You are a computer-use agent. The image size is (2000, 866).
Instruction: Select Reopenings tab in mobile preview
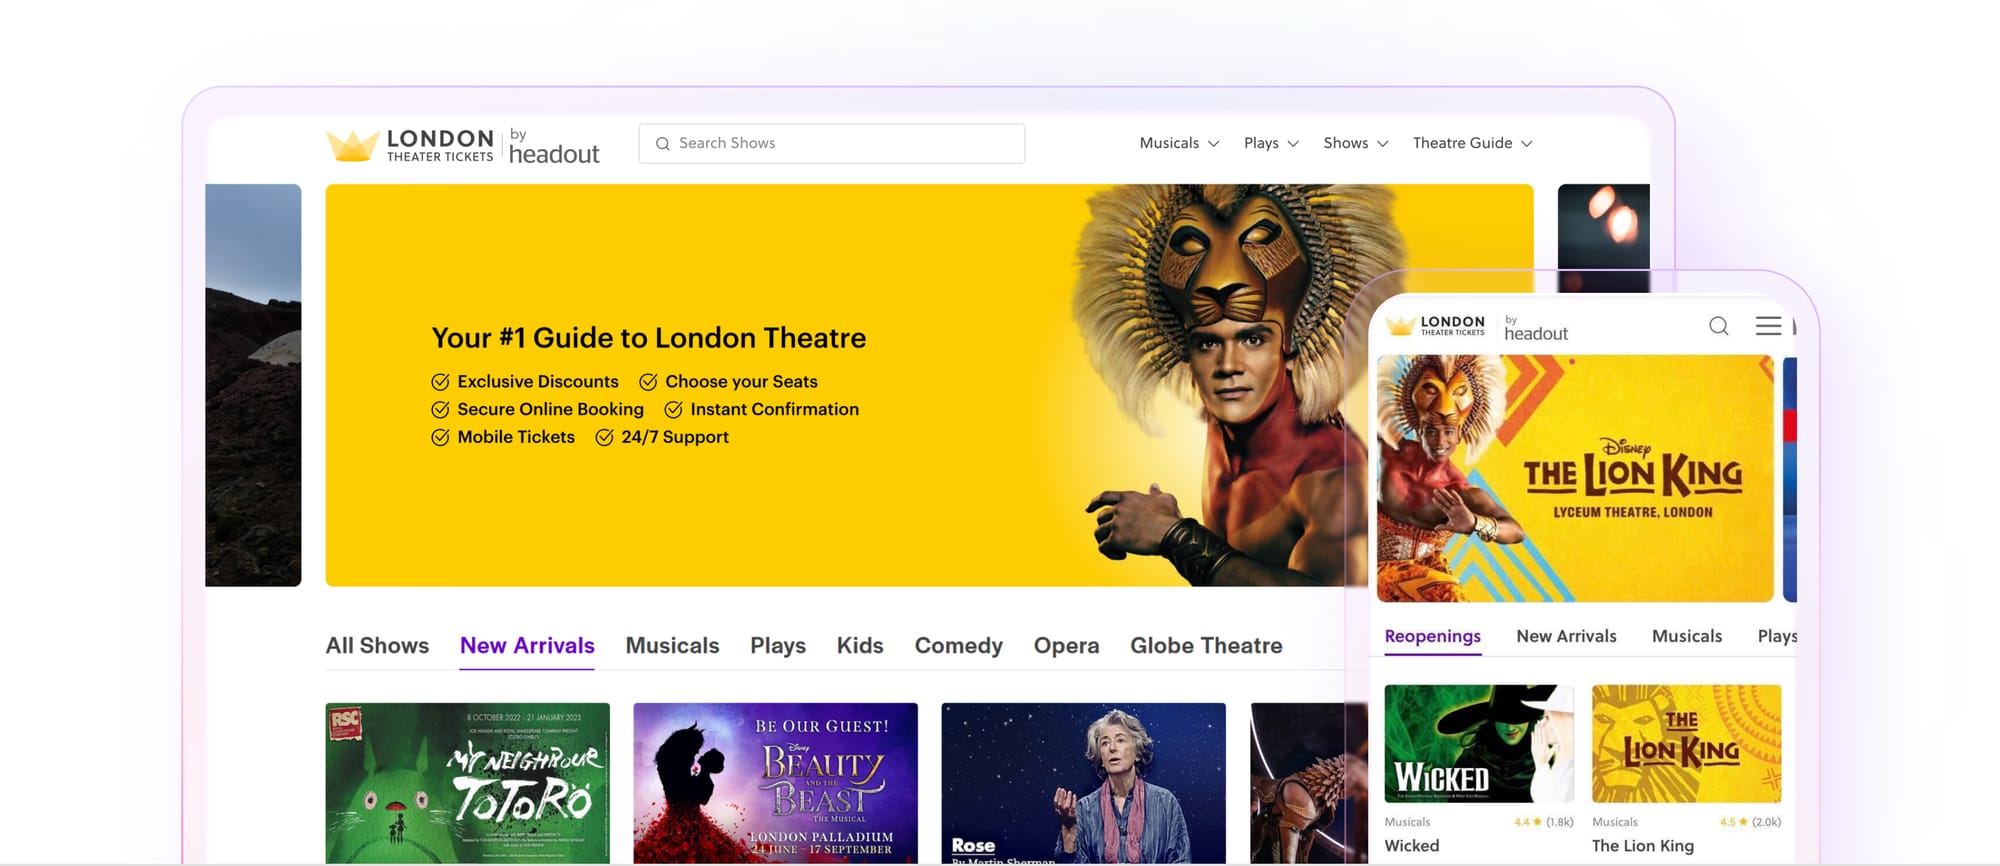tap(1432, 637)
